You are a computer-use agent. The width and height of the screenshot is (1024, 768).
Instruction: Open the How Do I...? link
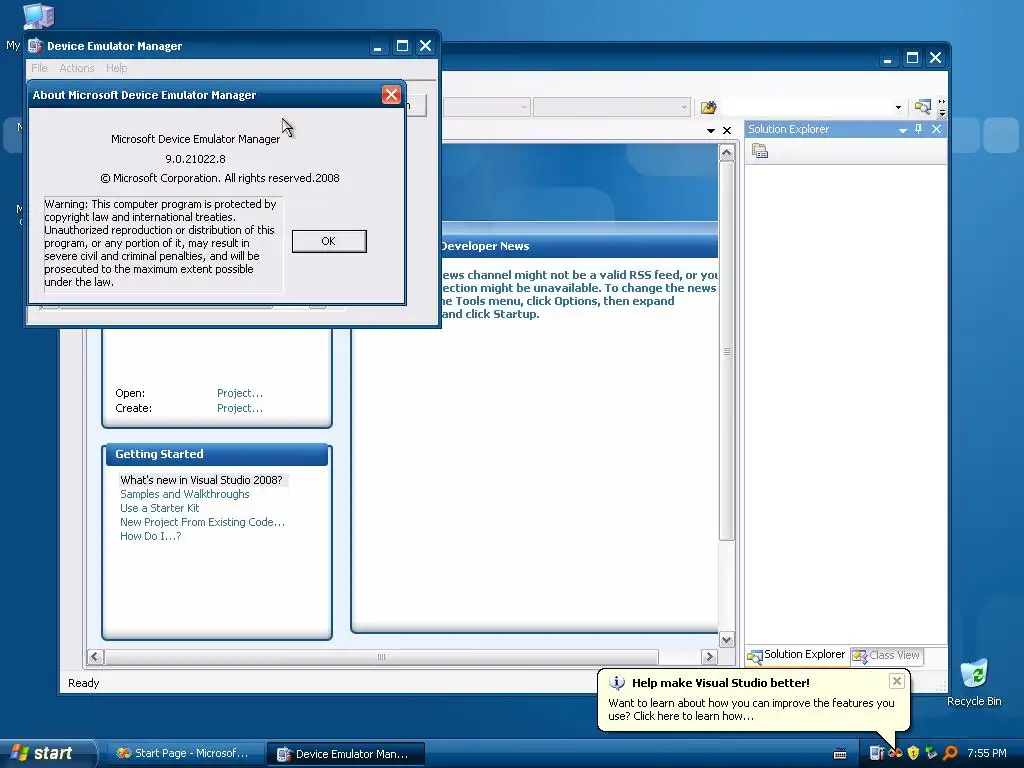click(151, 536)
